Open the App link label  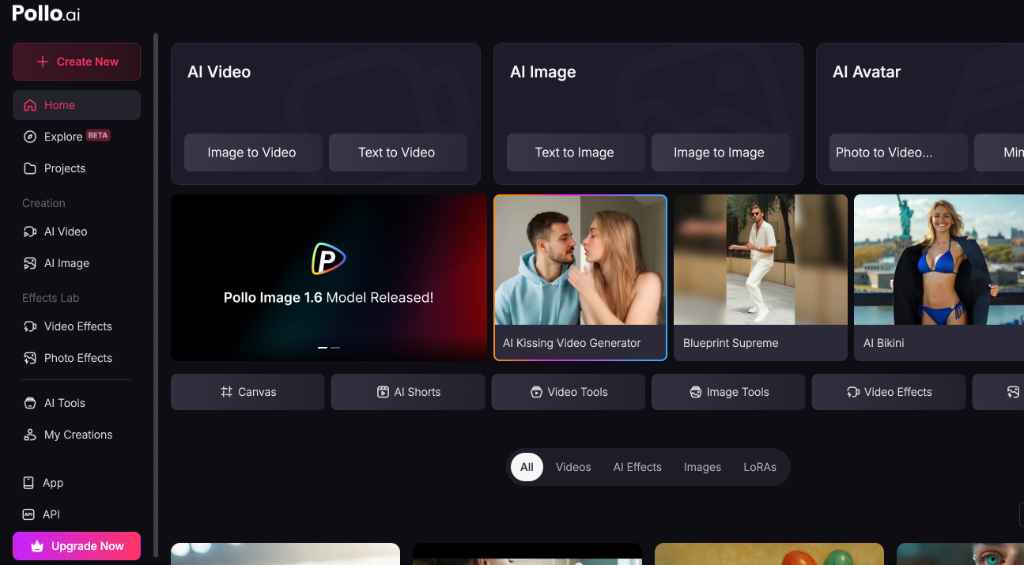click(53, 483)
